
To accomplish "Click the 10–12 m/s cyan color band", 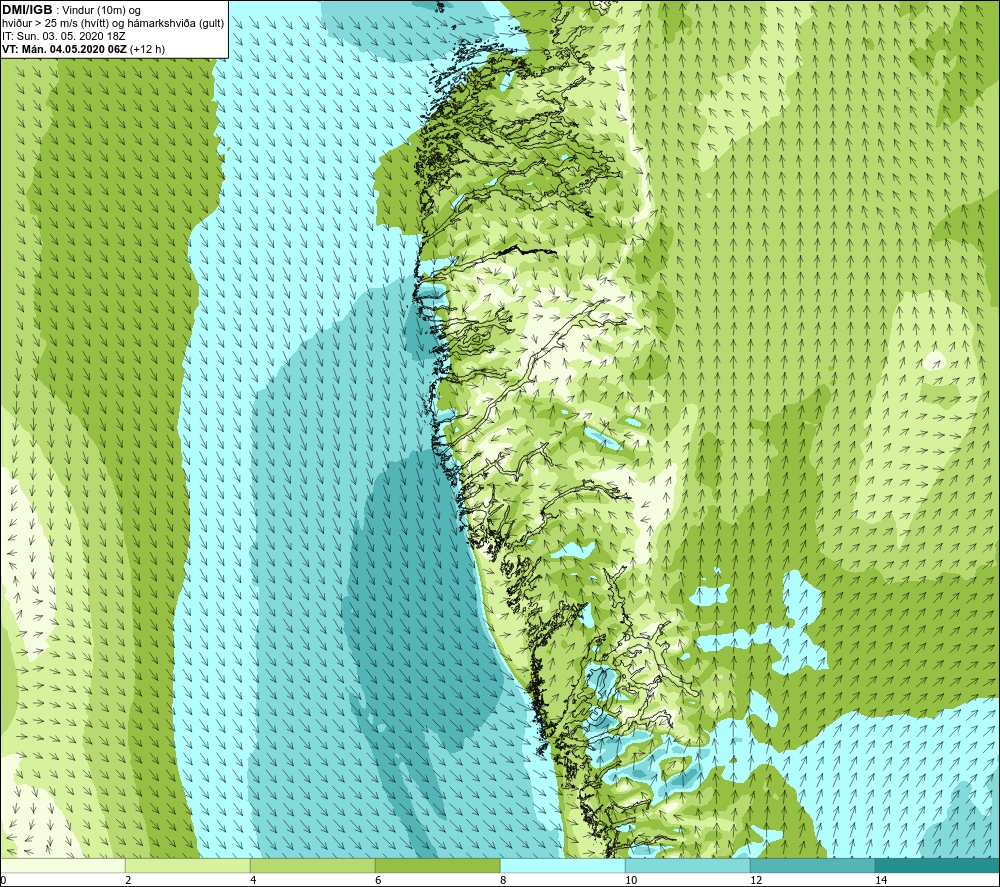I will pyautogui.click(x=688, y=865).
